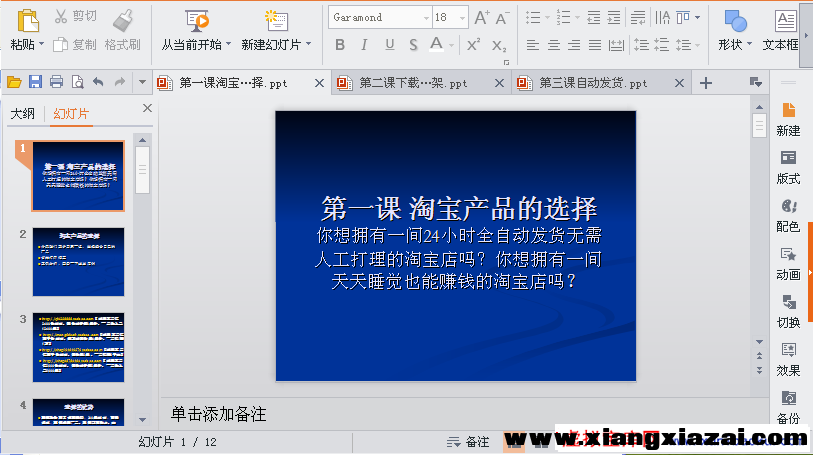
Task: Center align text
Action: pyautogui.click(x=554, y=46)
